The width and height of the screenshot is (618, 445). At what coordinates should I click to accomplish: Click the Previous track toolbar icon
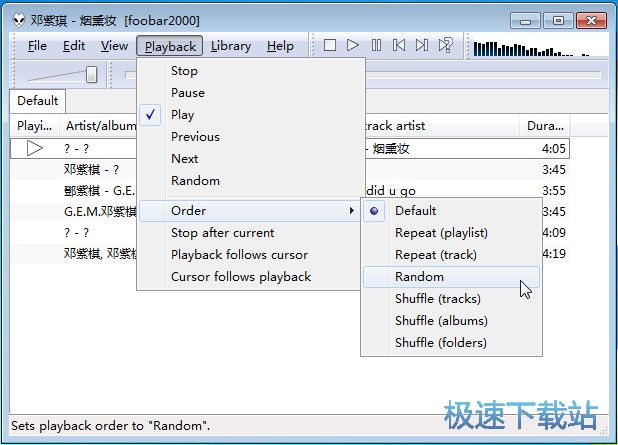(399, 45)
